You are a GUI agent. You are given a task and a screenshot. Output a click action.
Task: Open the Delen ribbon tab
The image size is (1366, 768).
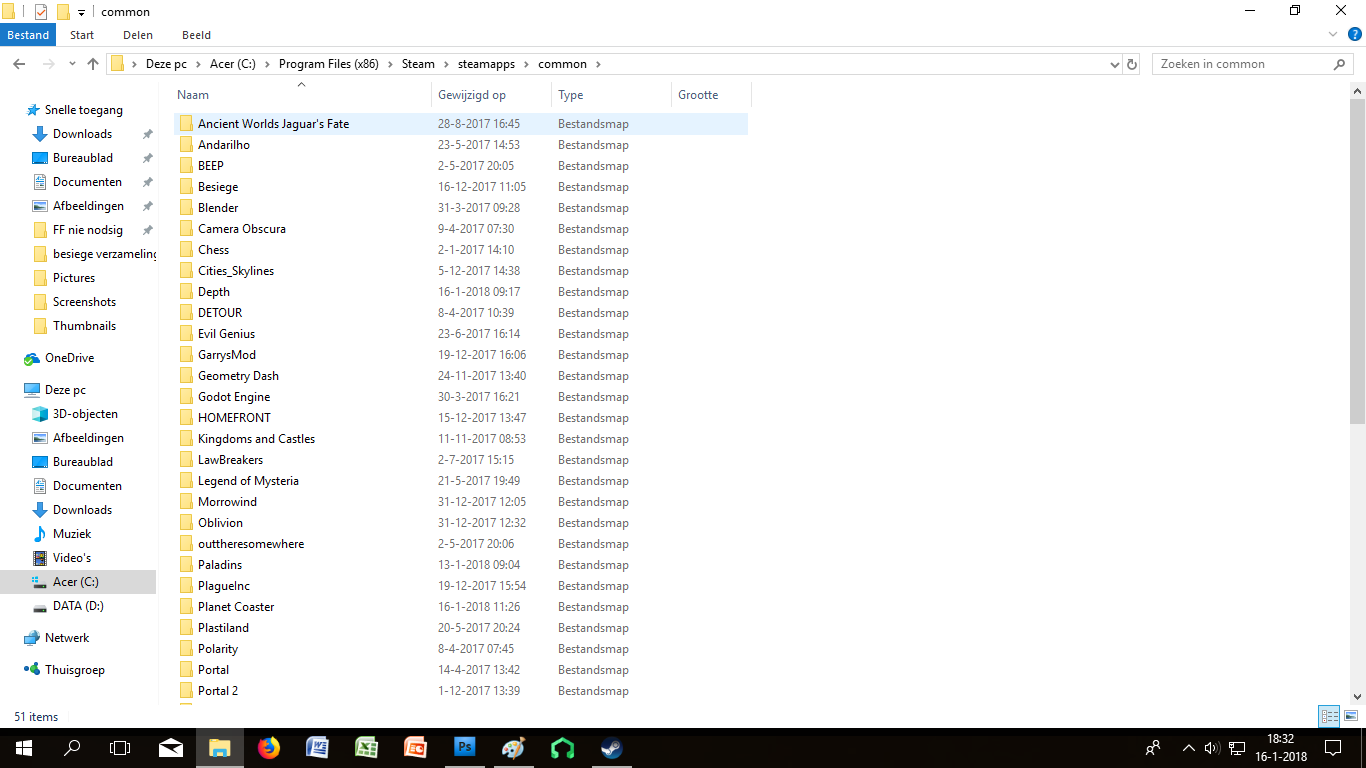(x=137, y=35)
